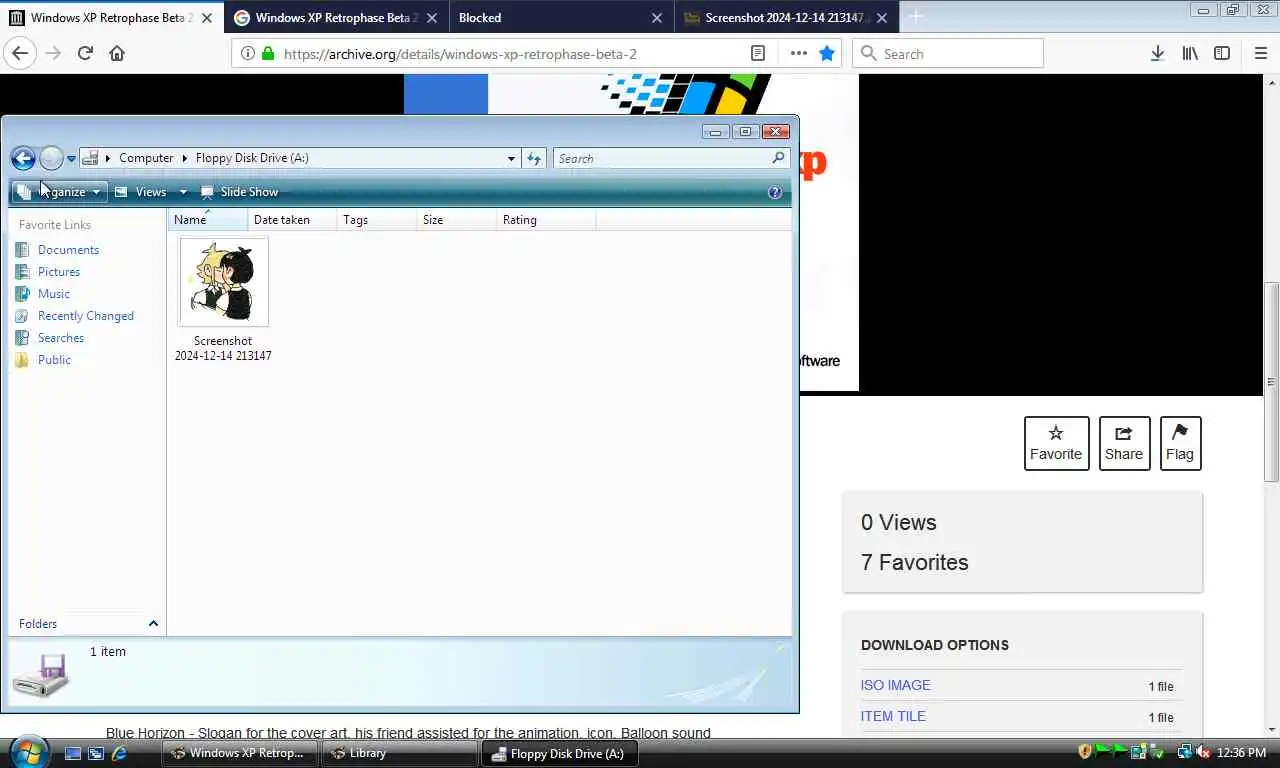This screenshot has height=768, width=1280.
Task: Start Slide Show in Explorer toolbar
Action: click(240, 192)
